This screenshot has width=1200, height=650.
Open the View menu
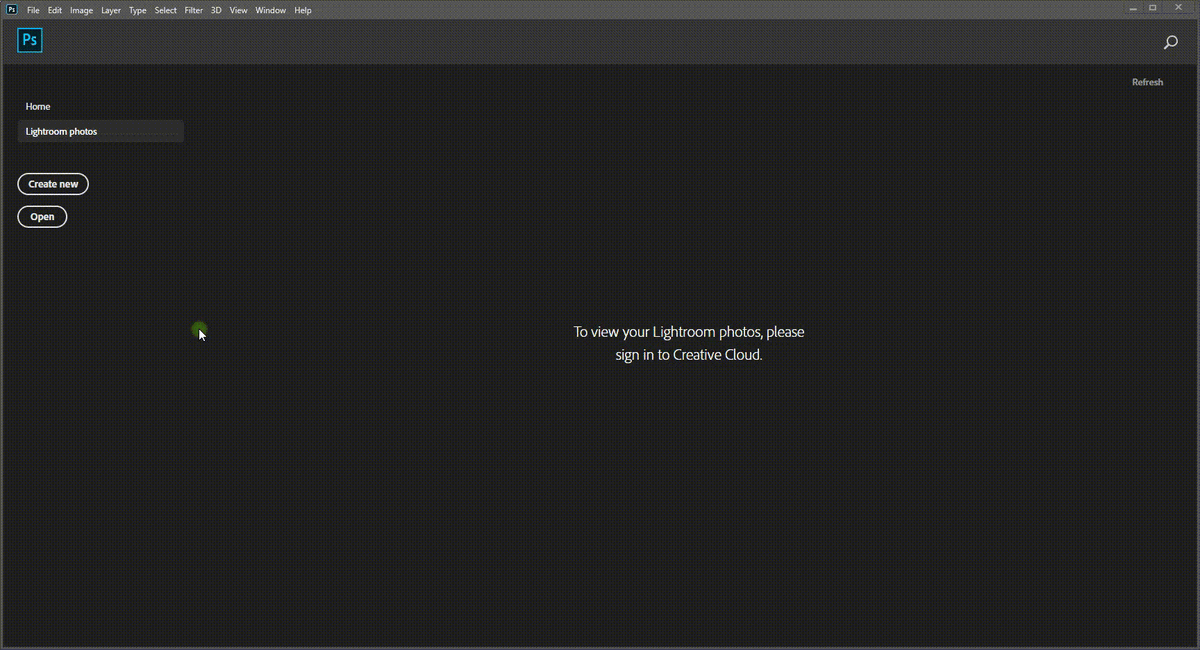(239, 10)
